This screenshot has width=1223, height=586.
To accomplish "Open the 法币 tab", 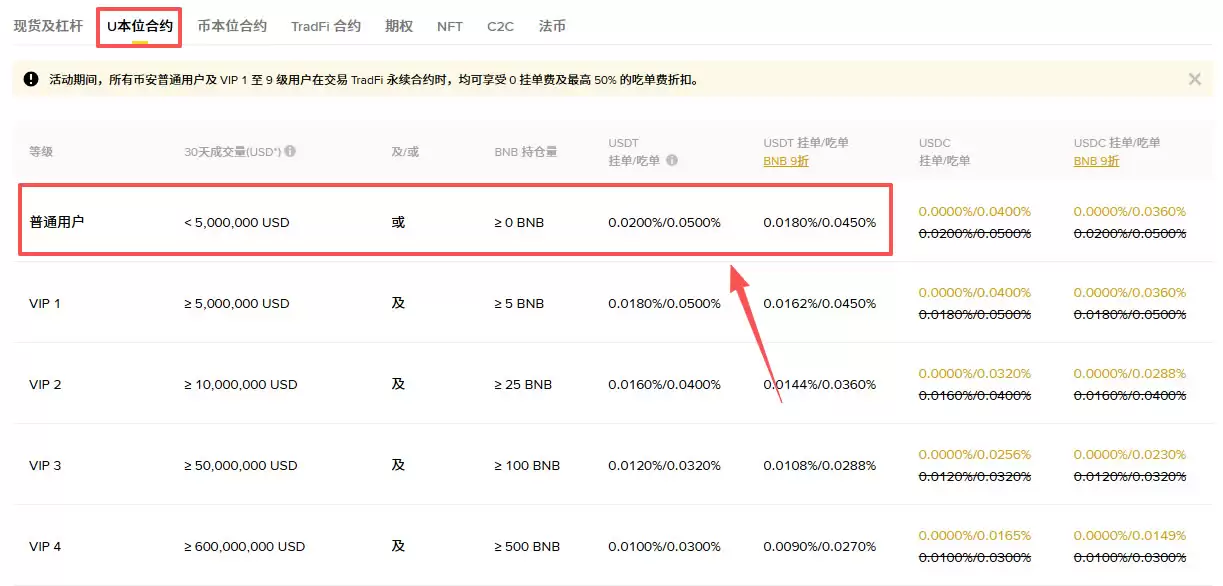I will (552, 27).
